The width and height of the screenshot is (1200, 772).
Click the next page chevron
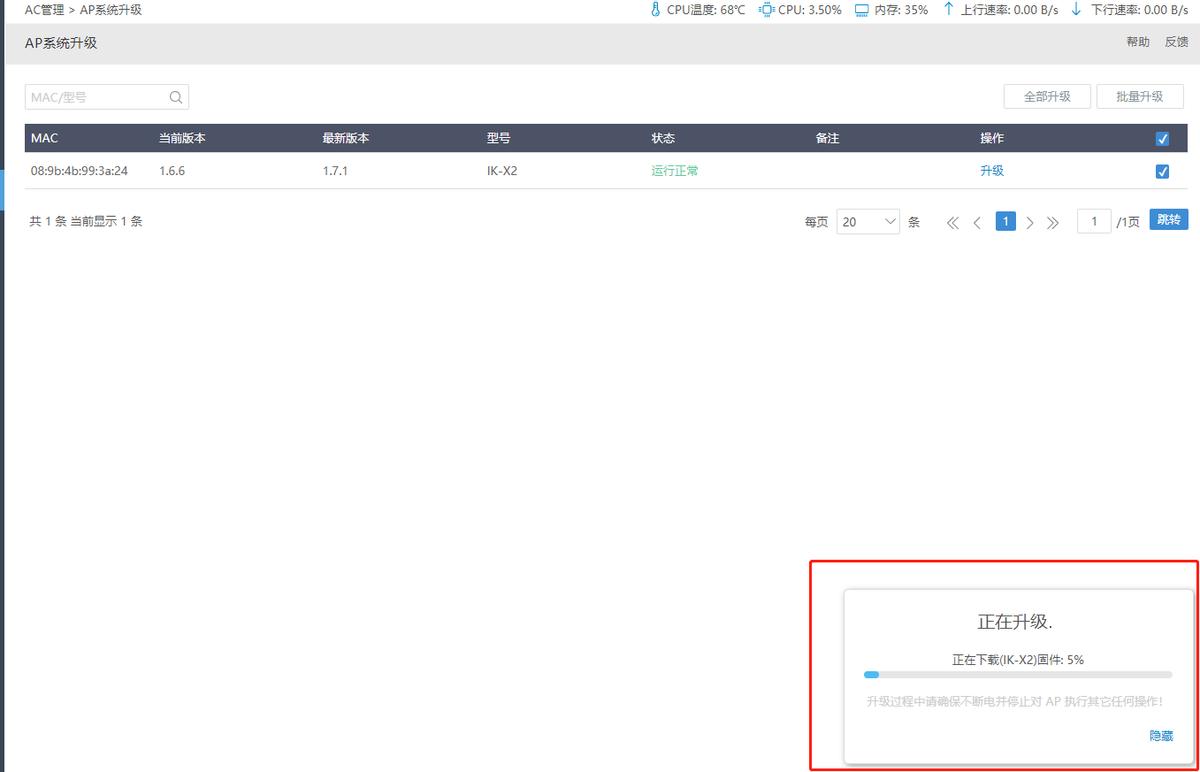pos(1030,221)
